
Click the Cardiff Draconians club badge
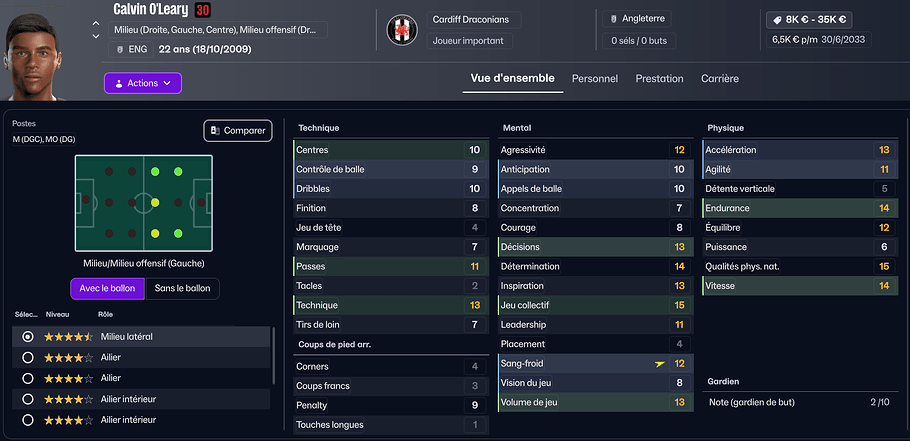pyautogui.click(x=403, y=31)
